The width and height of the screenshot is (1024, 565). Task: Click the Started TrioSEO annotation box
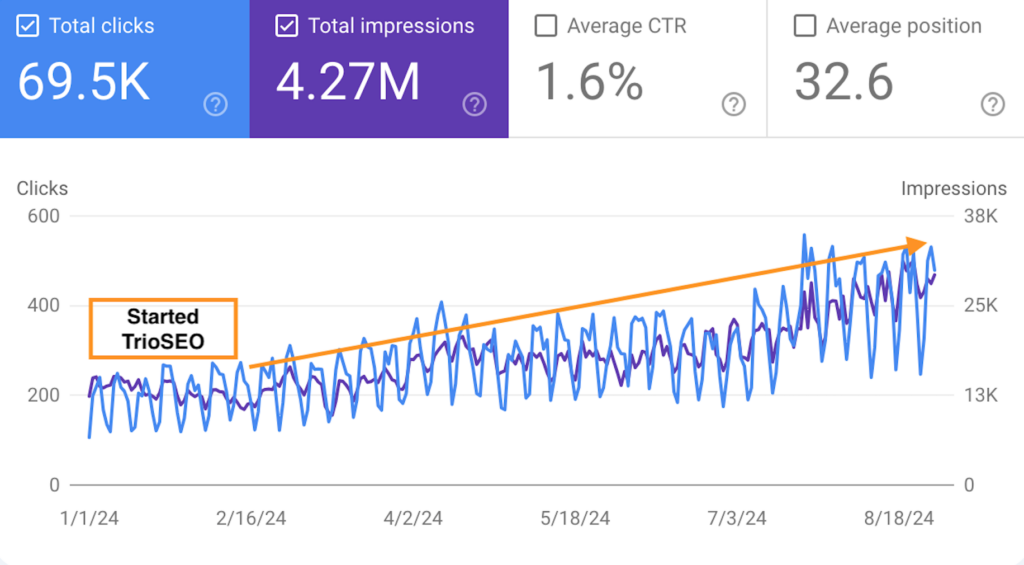point(163,328)
